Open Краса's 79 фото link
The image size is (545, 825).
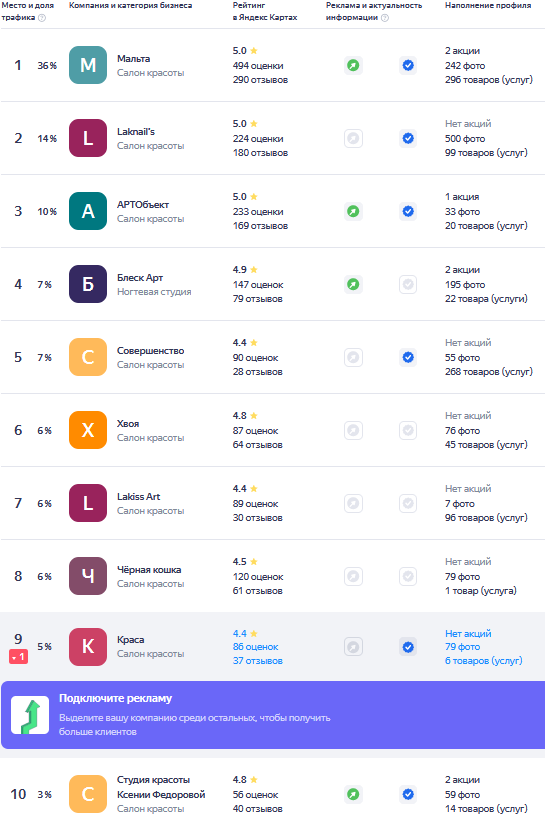(x=462, y=647)
